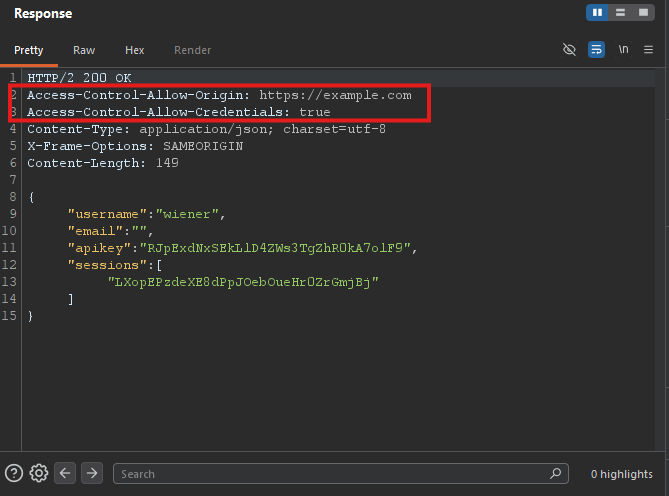Click the Response panel title
669x496 pixels.
pos(43,14)
